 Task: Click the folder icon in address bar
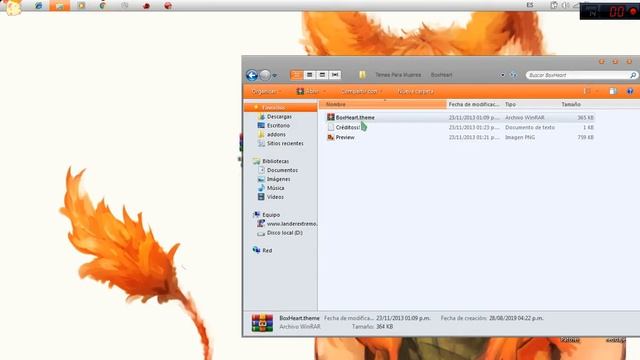(x=362, y=75)
